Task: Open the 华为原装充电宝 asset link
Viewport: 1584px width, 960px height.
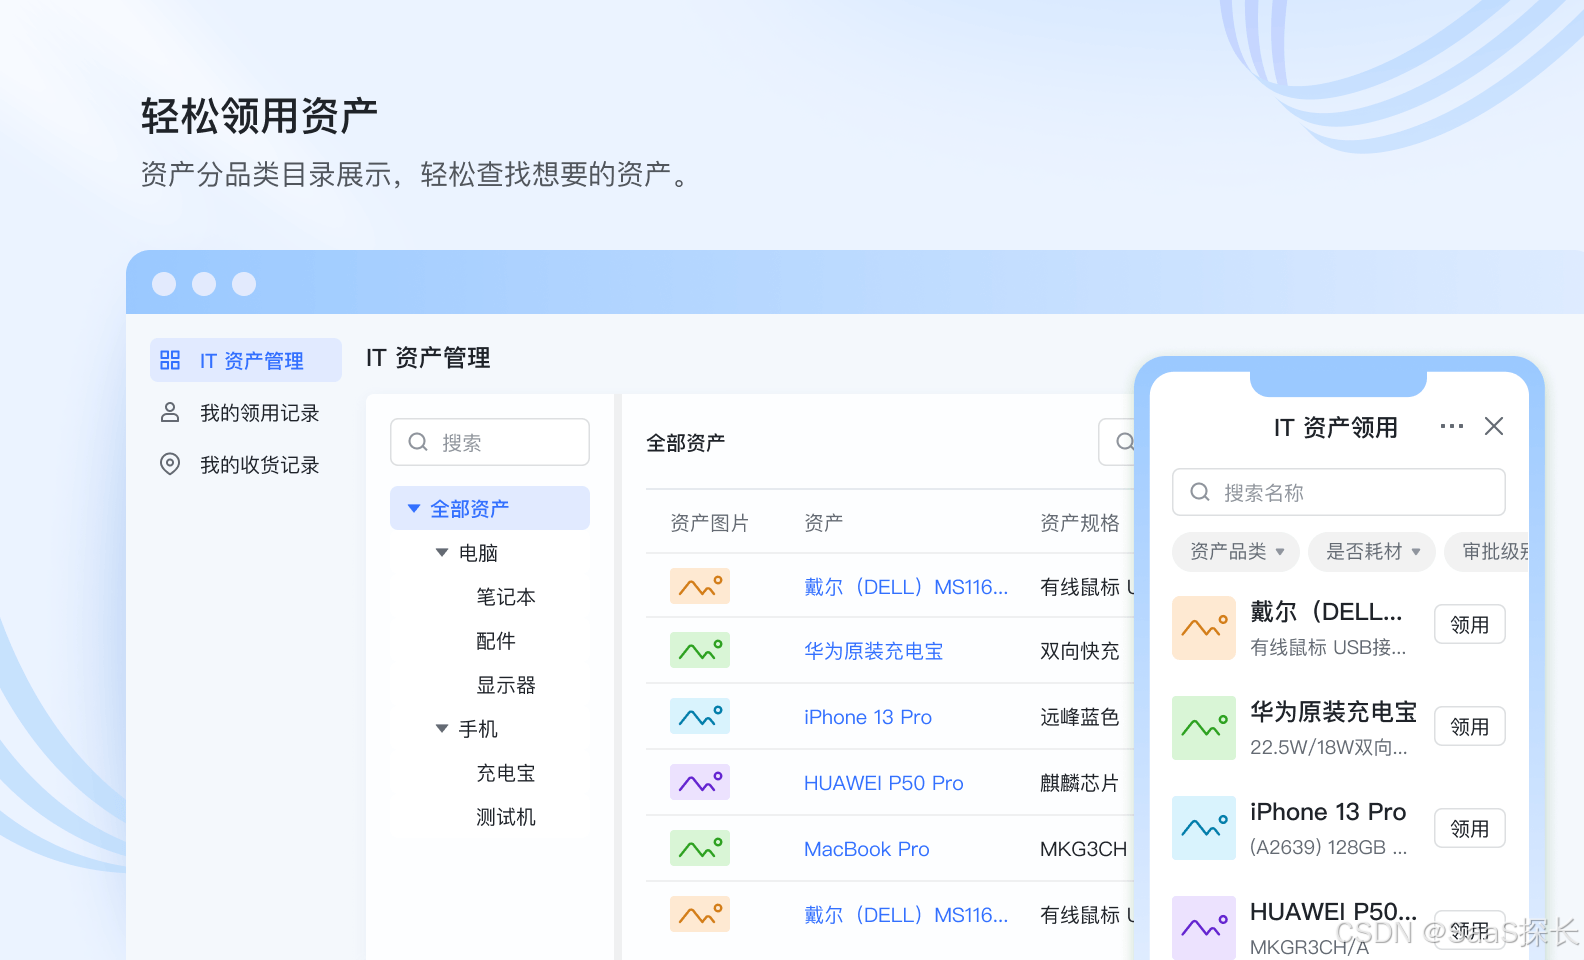Action: click(x=874, y=651)
